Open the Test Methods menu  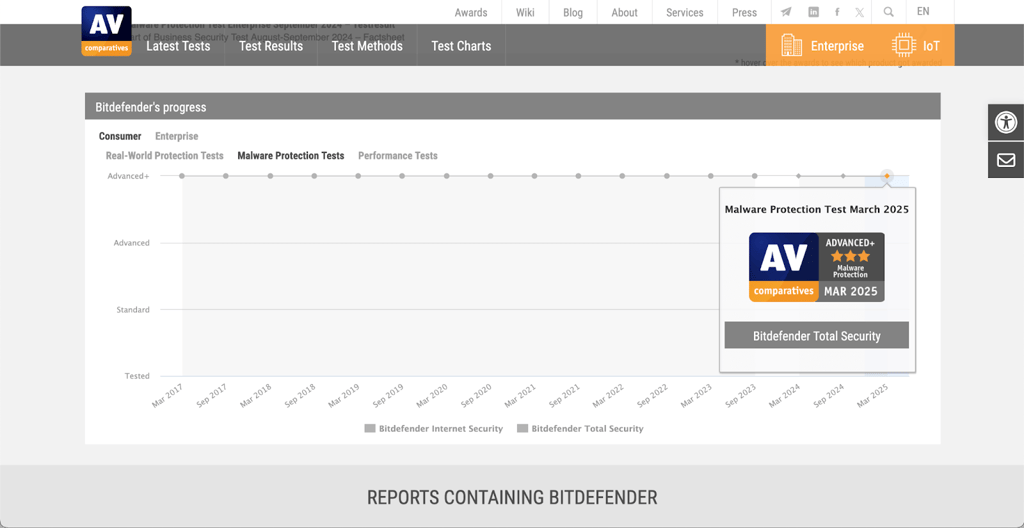(x=367, y=46)
